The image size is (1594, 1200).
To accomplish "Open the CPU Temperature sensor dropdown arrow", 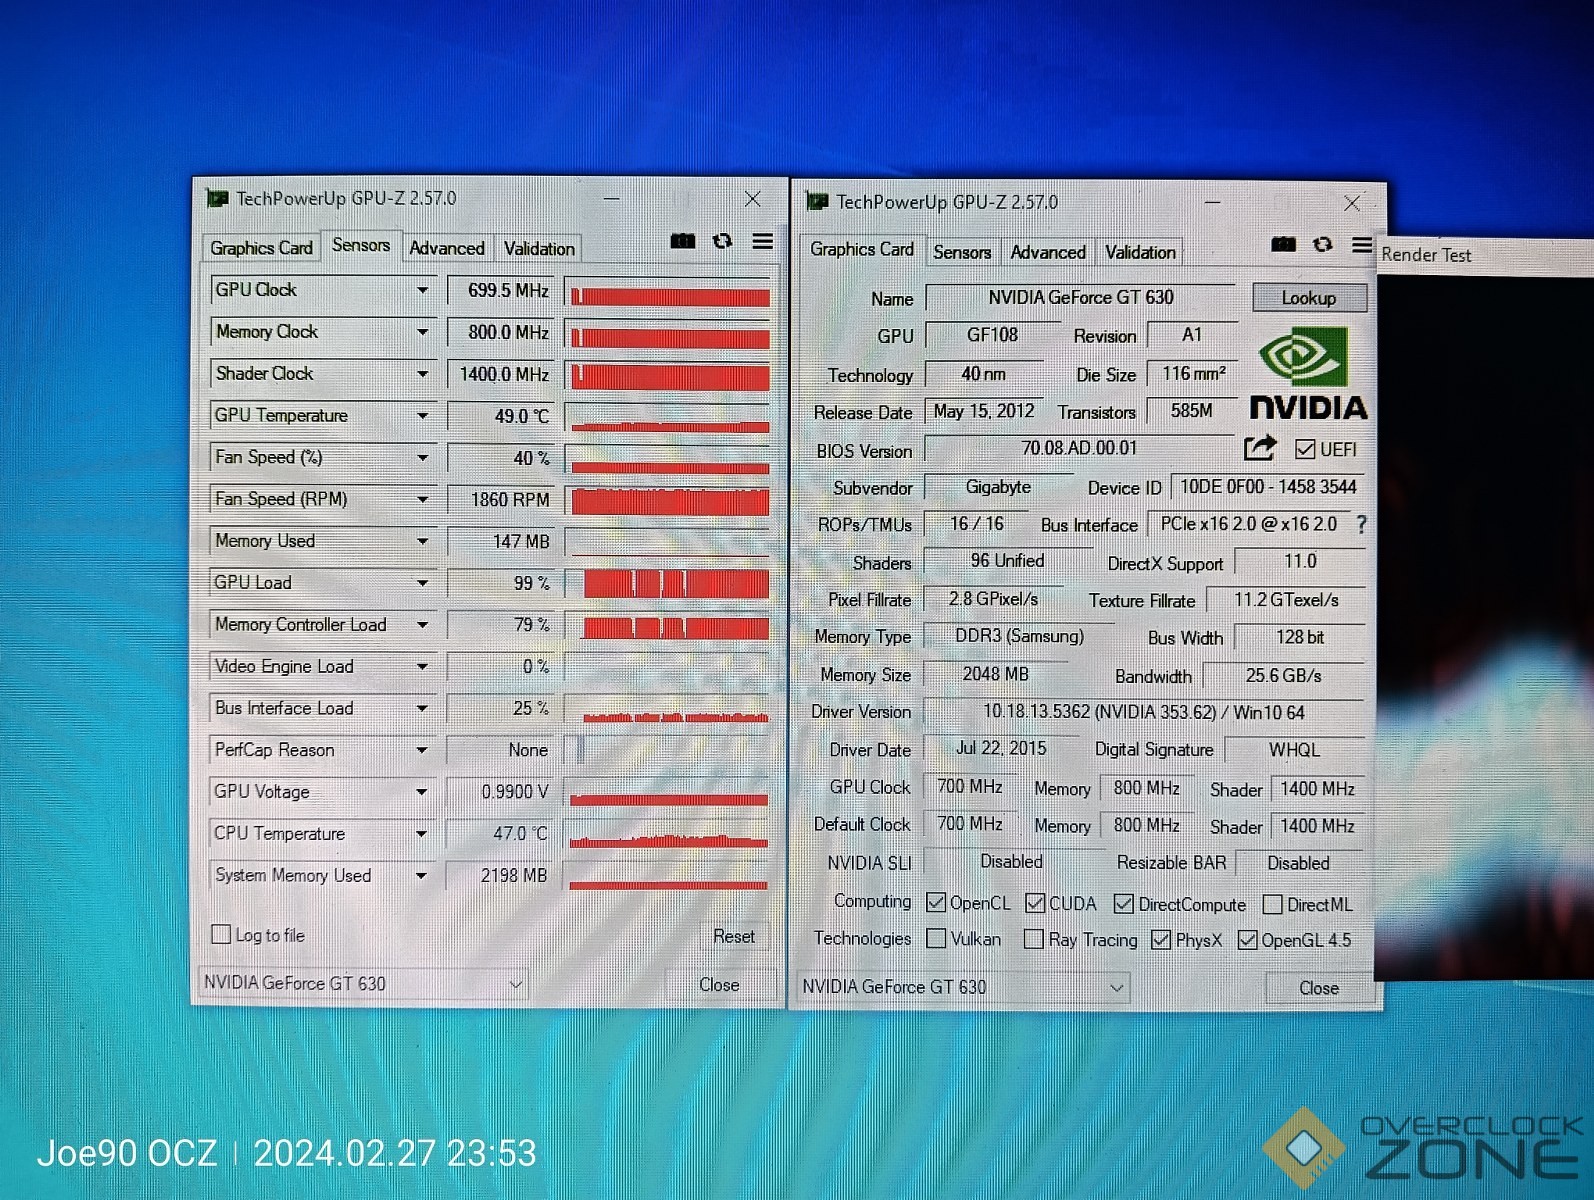I will coord(422,834).
